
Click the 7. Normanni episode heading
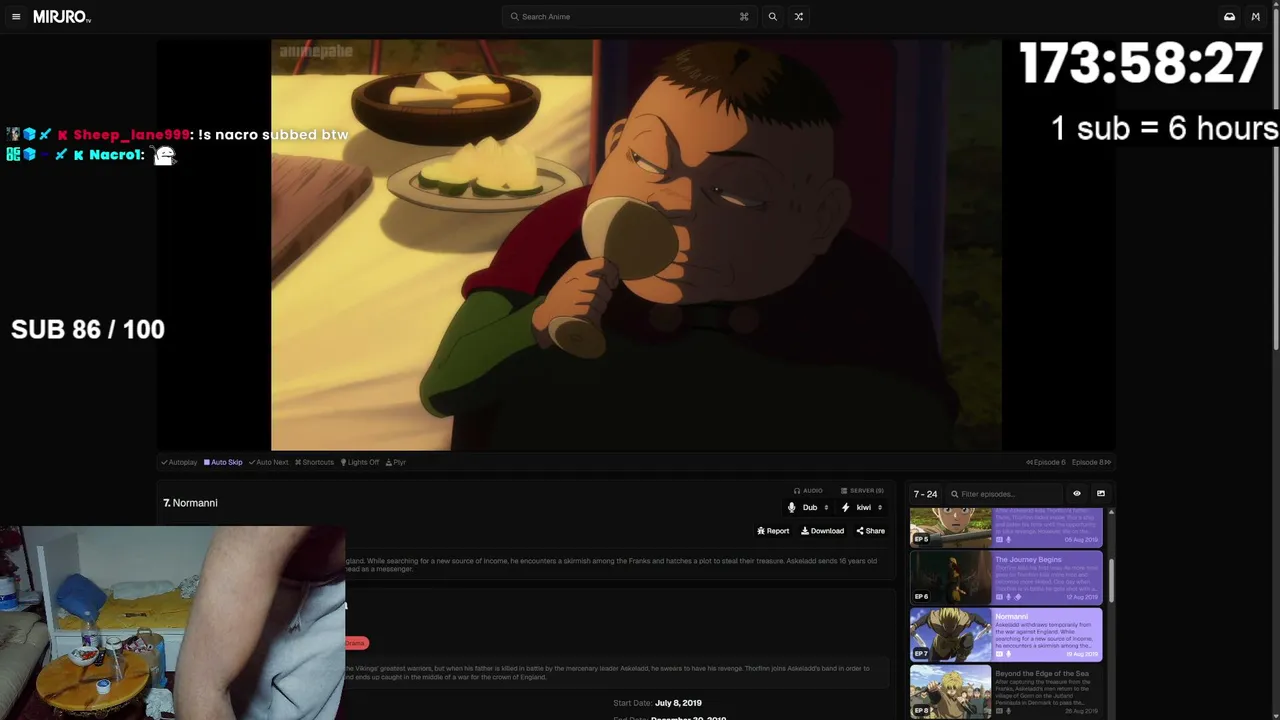tap(190, 503)
